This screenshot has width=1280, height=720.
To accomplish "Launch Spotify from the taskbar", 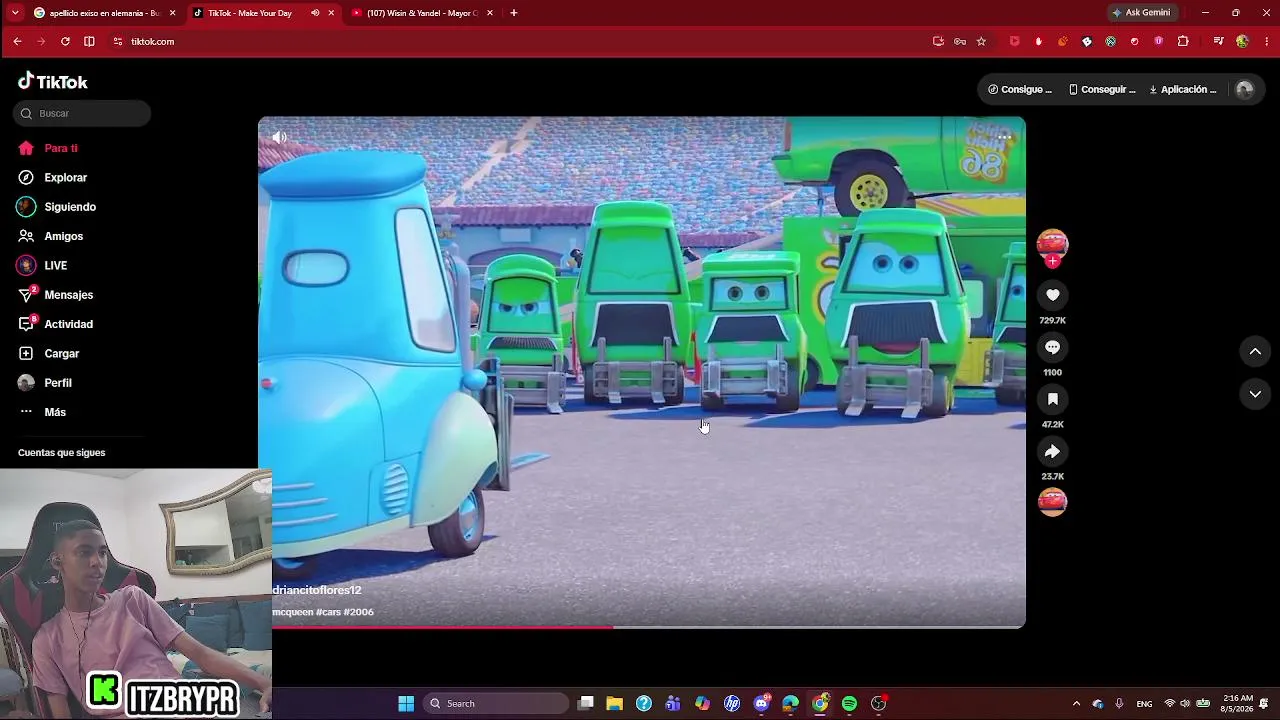I will point(849,703).
